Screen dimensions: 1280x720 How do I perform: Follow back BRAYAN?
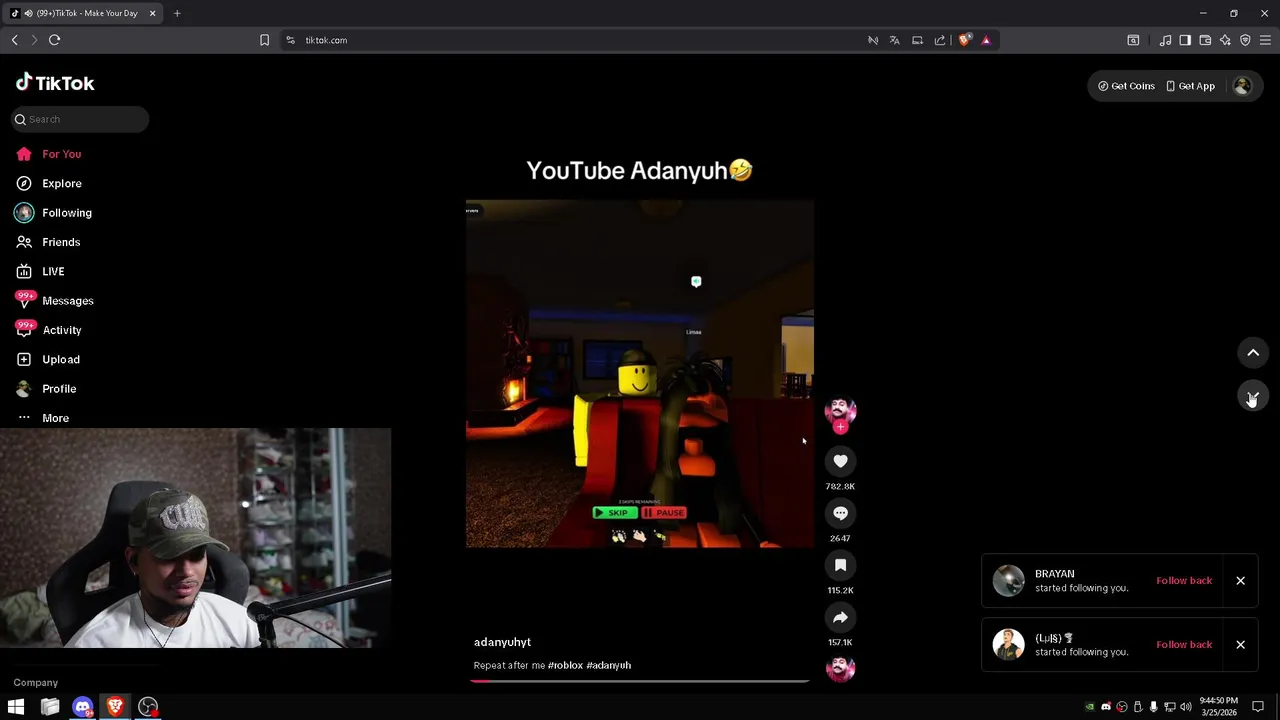tap(1184, 580)
